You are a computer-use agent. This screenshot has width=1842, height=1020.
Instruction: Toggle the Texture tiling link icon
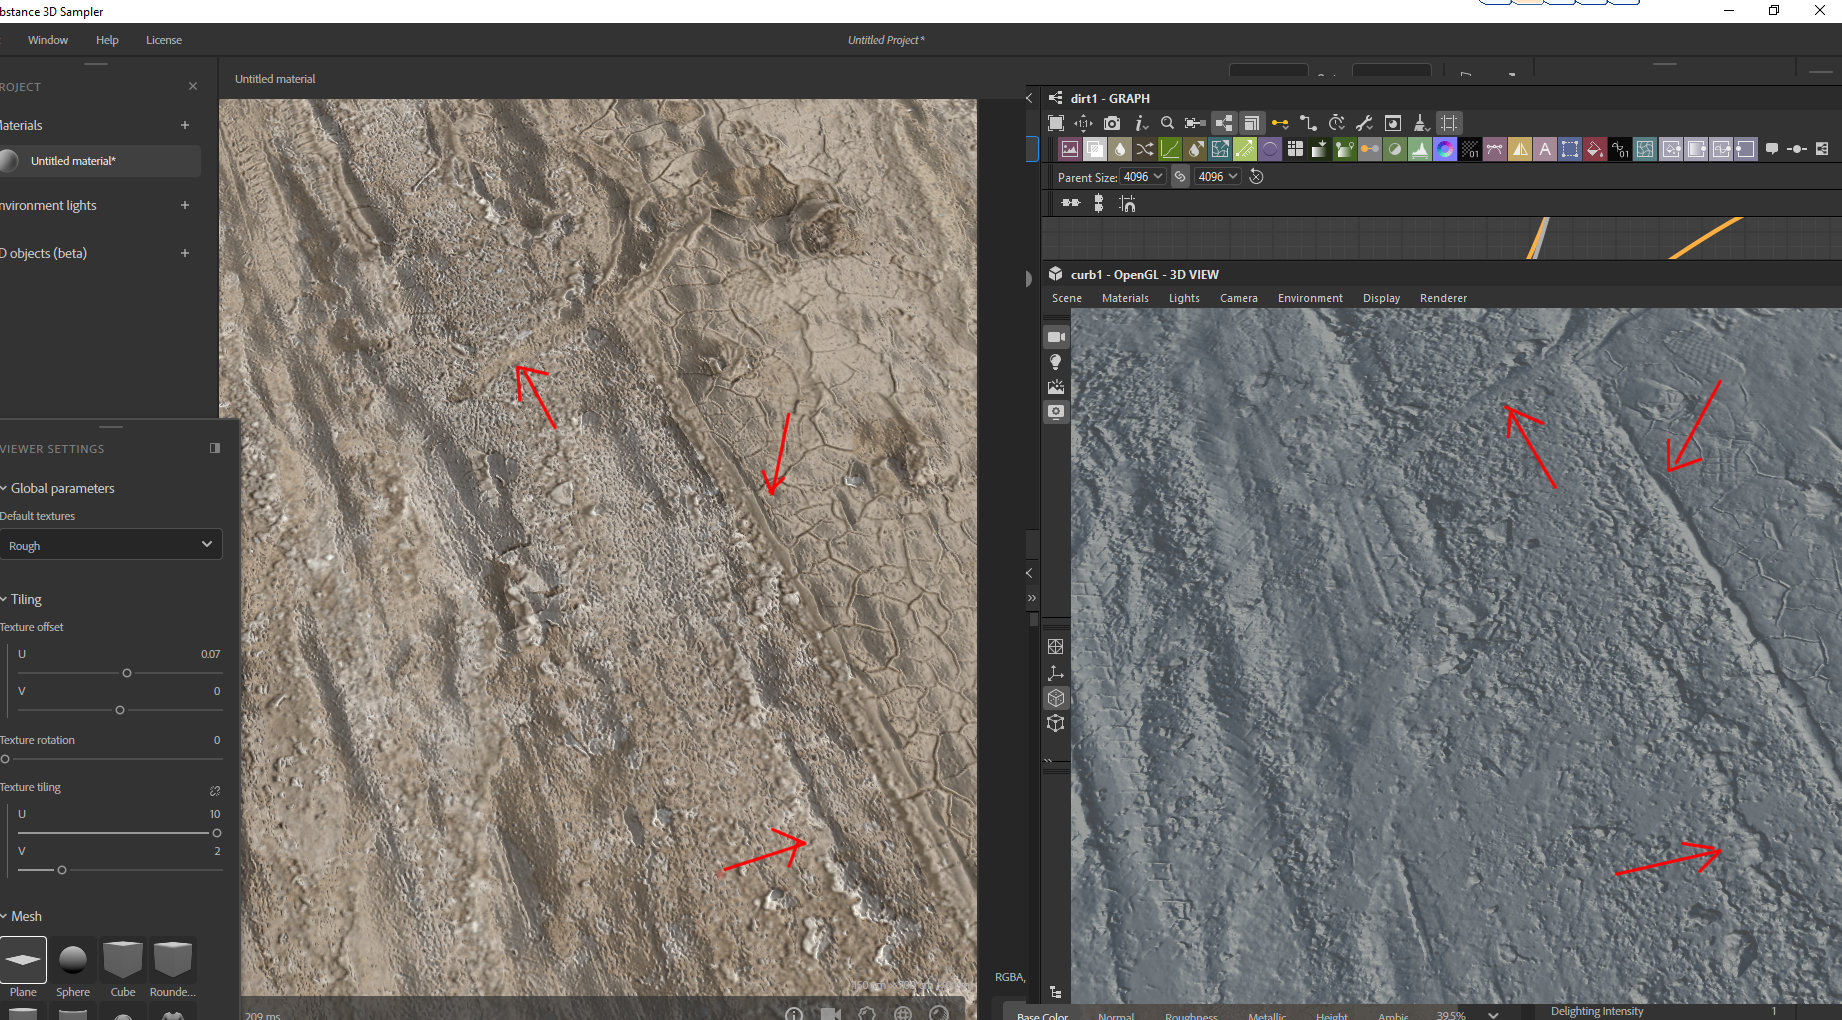tap(214, 790)
